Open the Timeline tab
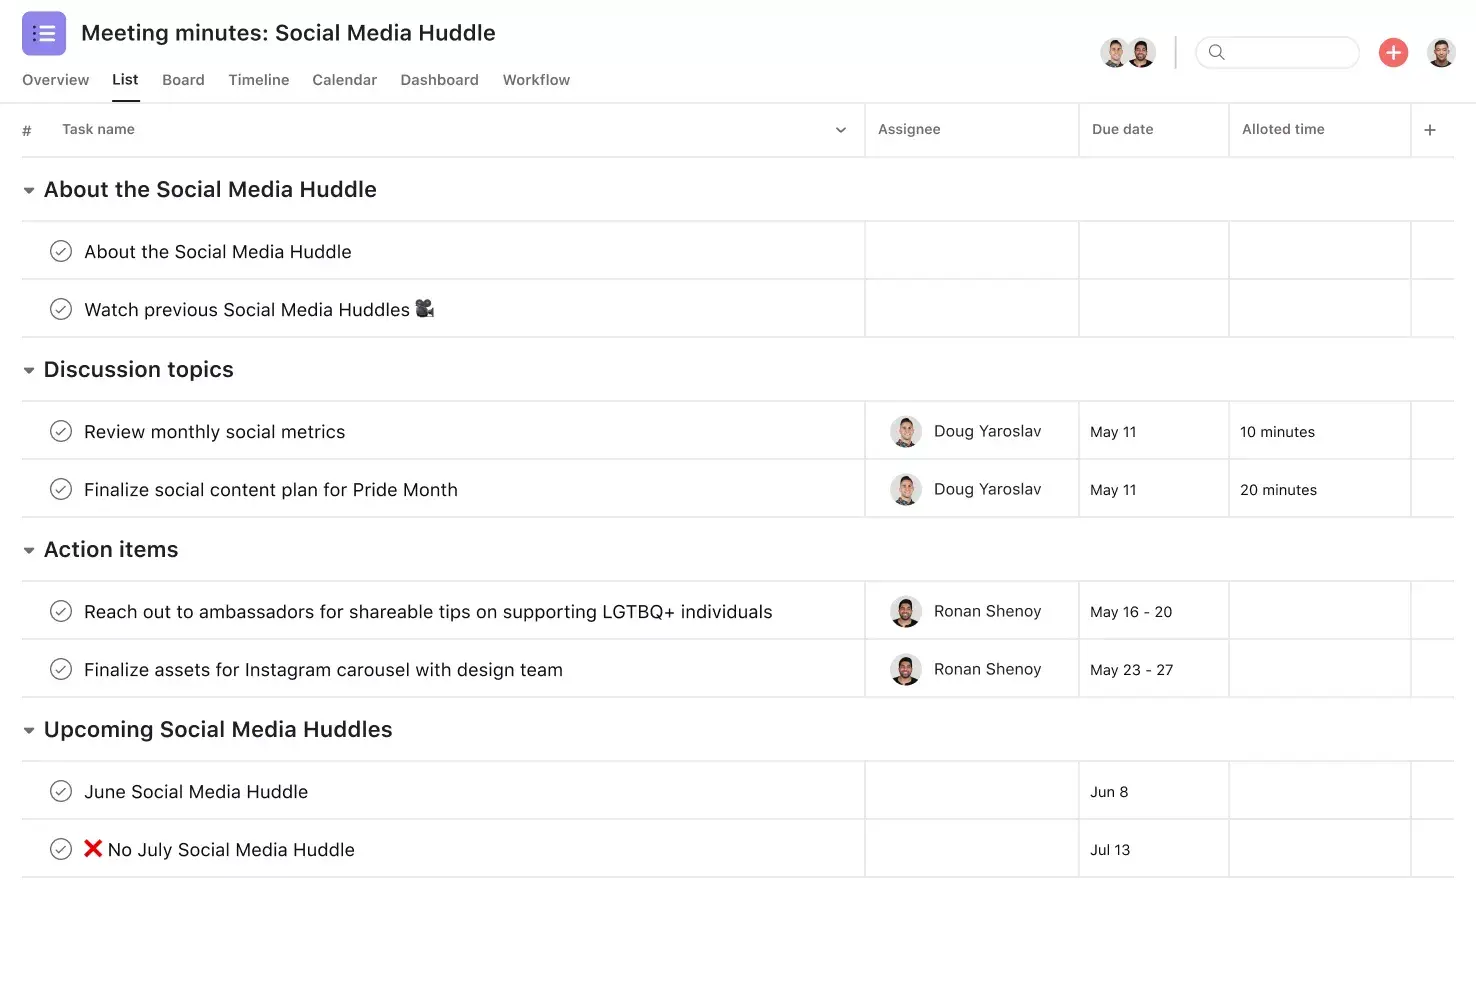 [258, 80]
